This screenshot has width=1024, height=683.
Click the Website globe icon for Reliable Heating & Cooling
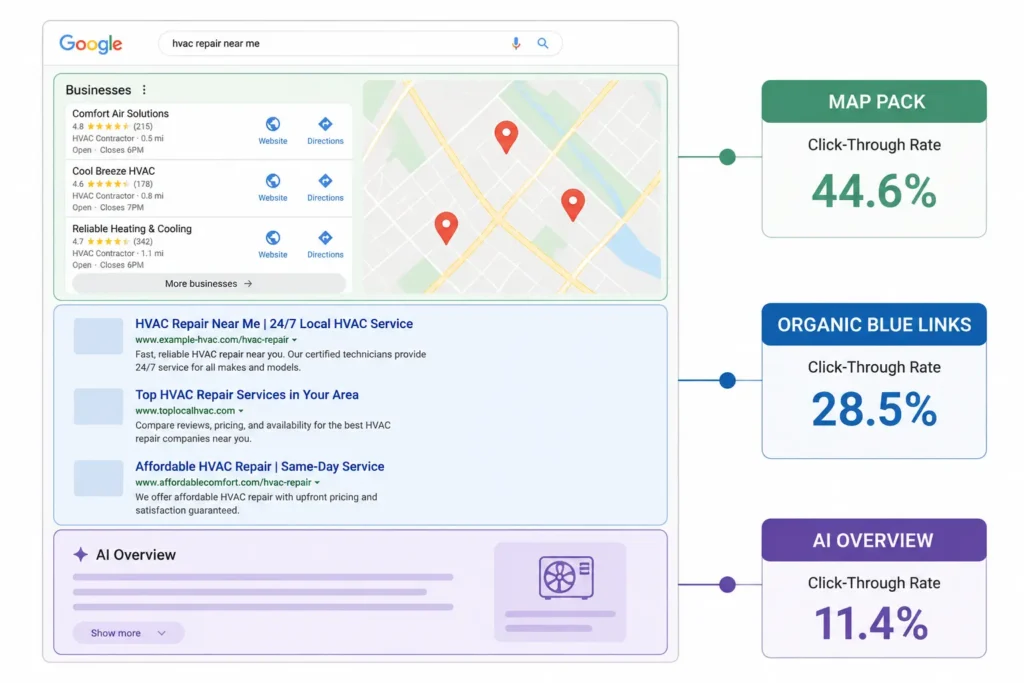click(273, 238)
